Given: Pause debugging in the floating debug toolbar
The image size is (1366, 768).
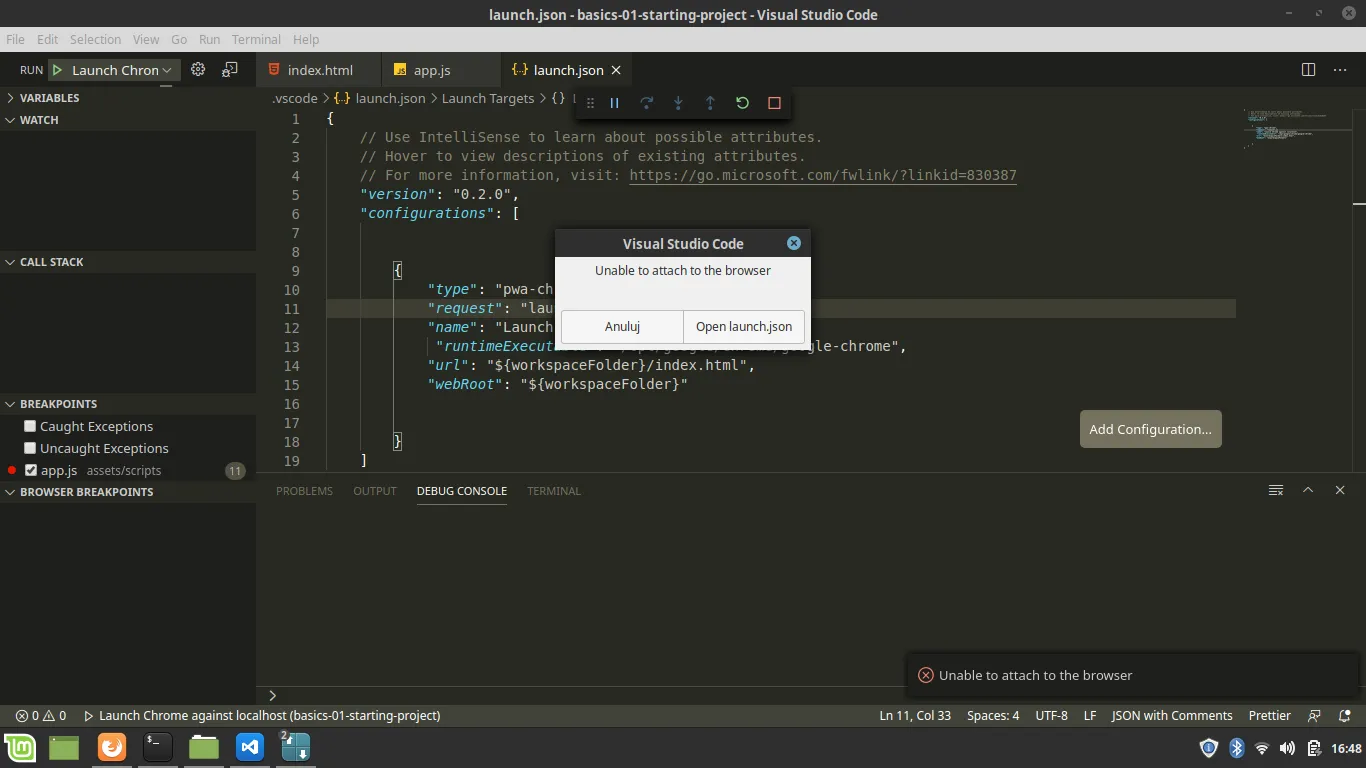Looking at the screenshot, I should pos(615,103).
